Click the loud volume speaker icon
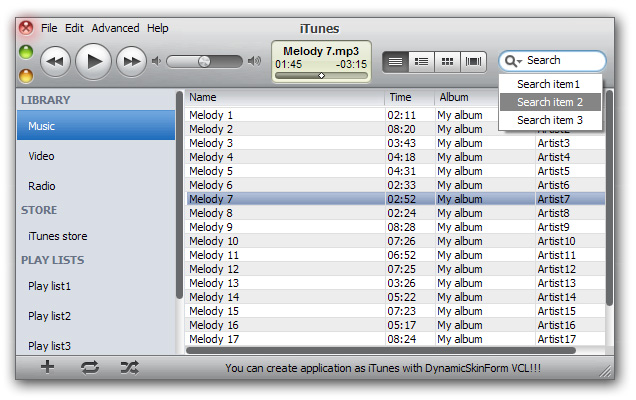This screenshot has height=400, width=636. (254, 61)
